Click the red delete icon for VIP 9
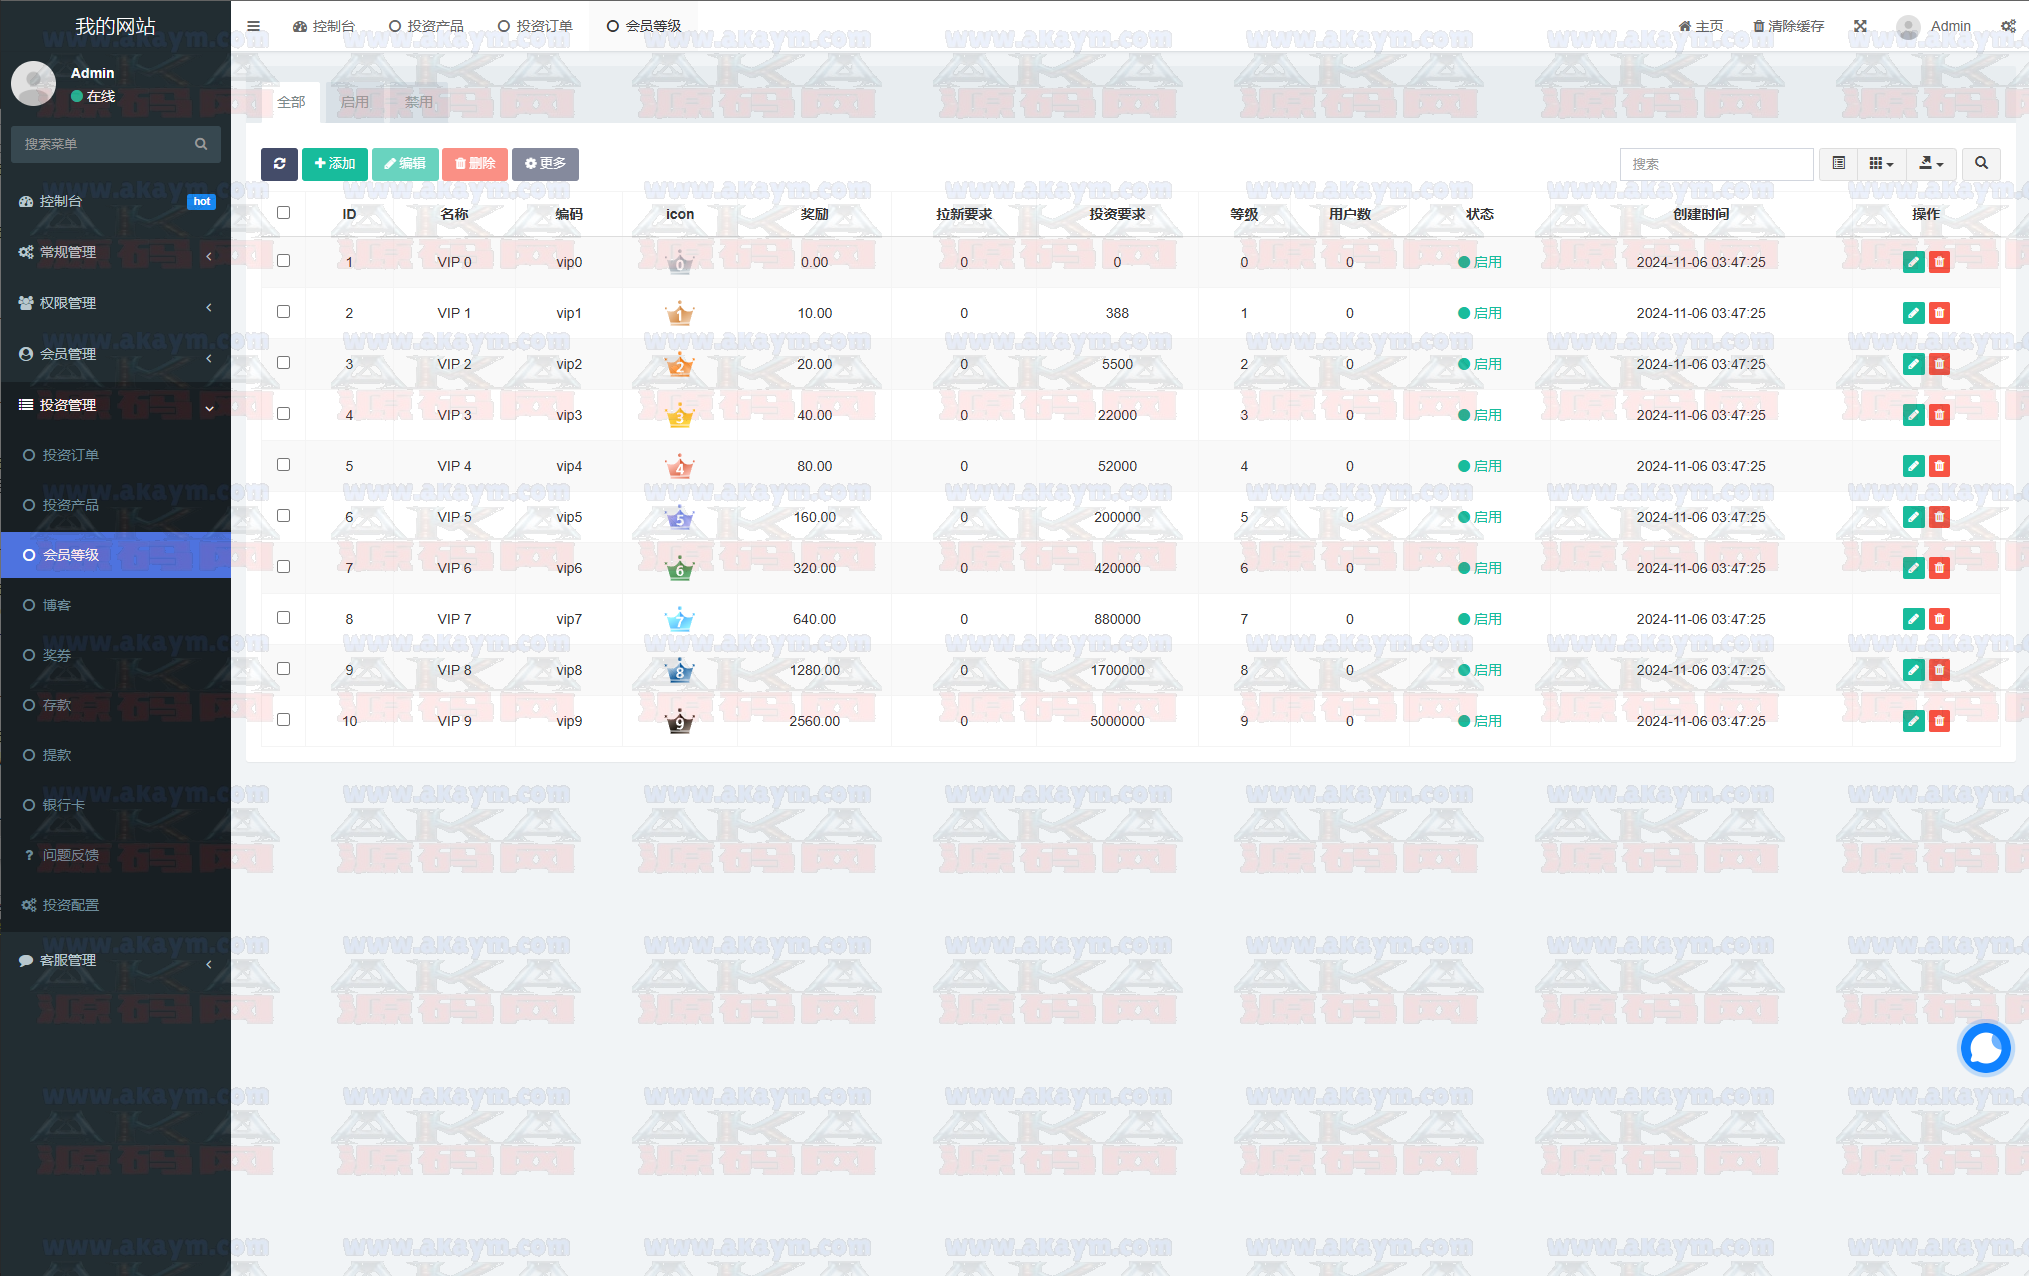The image size is (2029, 1276). coord(1939,721)
